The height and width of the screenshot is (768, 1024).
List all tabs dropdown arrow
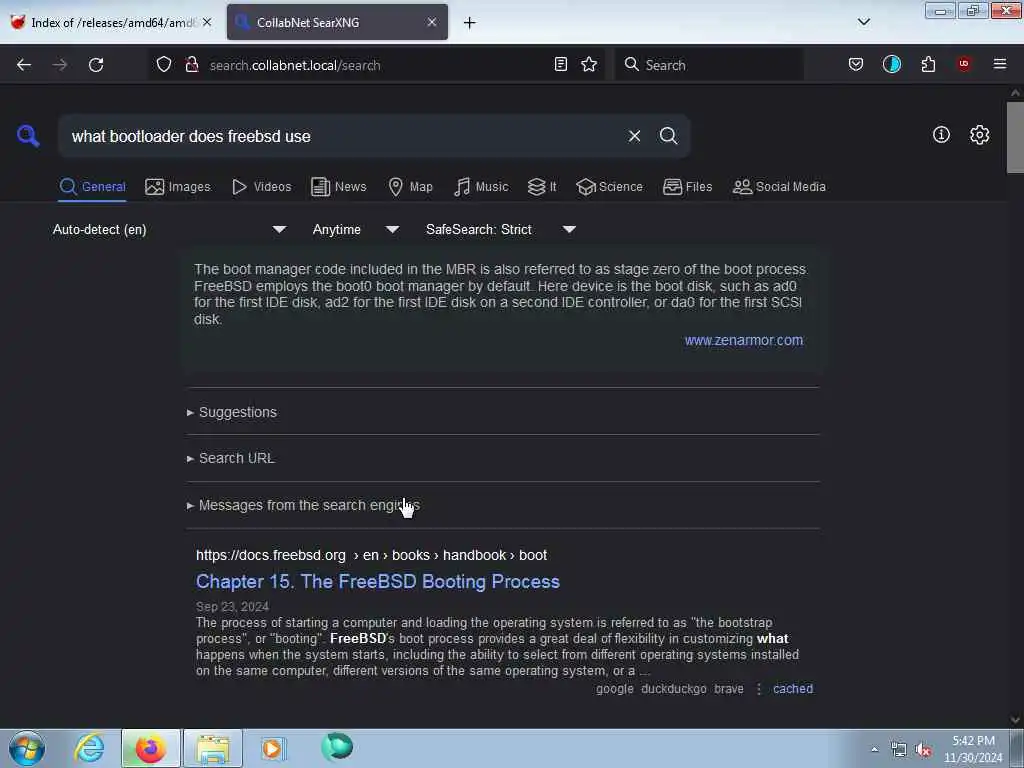(x=863, y=22)
